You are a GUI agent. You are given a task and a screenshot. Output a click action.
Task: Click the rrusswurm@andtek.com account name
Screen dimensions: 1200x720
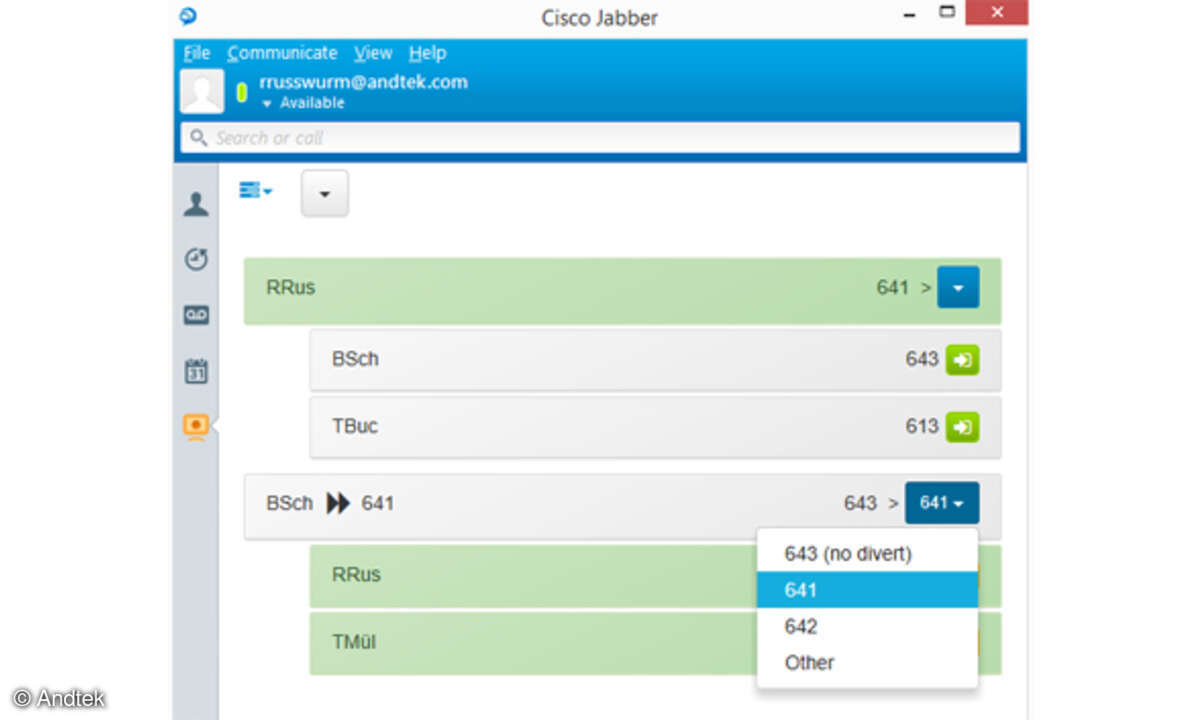click(363, 82)
